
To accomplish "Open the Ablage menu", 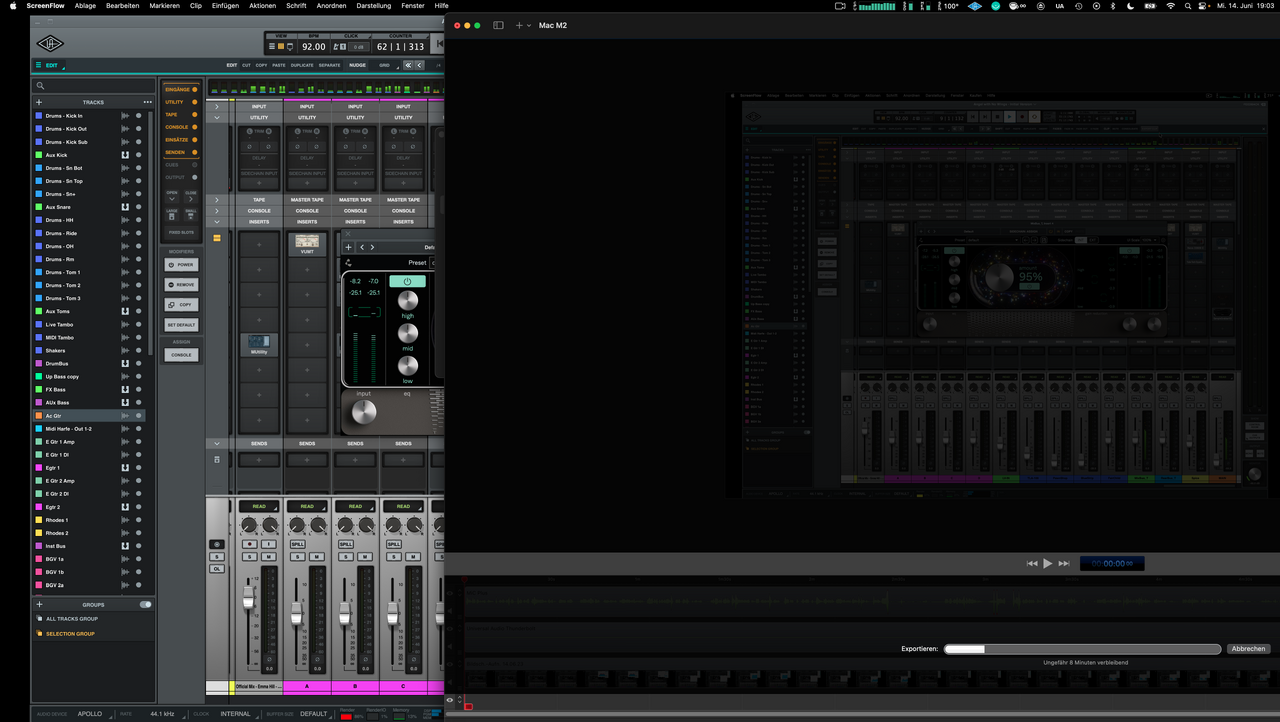I will (x=86, y=6).
